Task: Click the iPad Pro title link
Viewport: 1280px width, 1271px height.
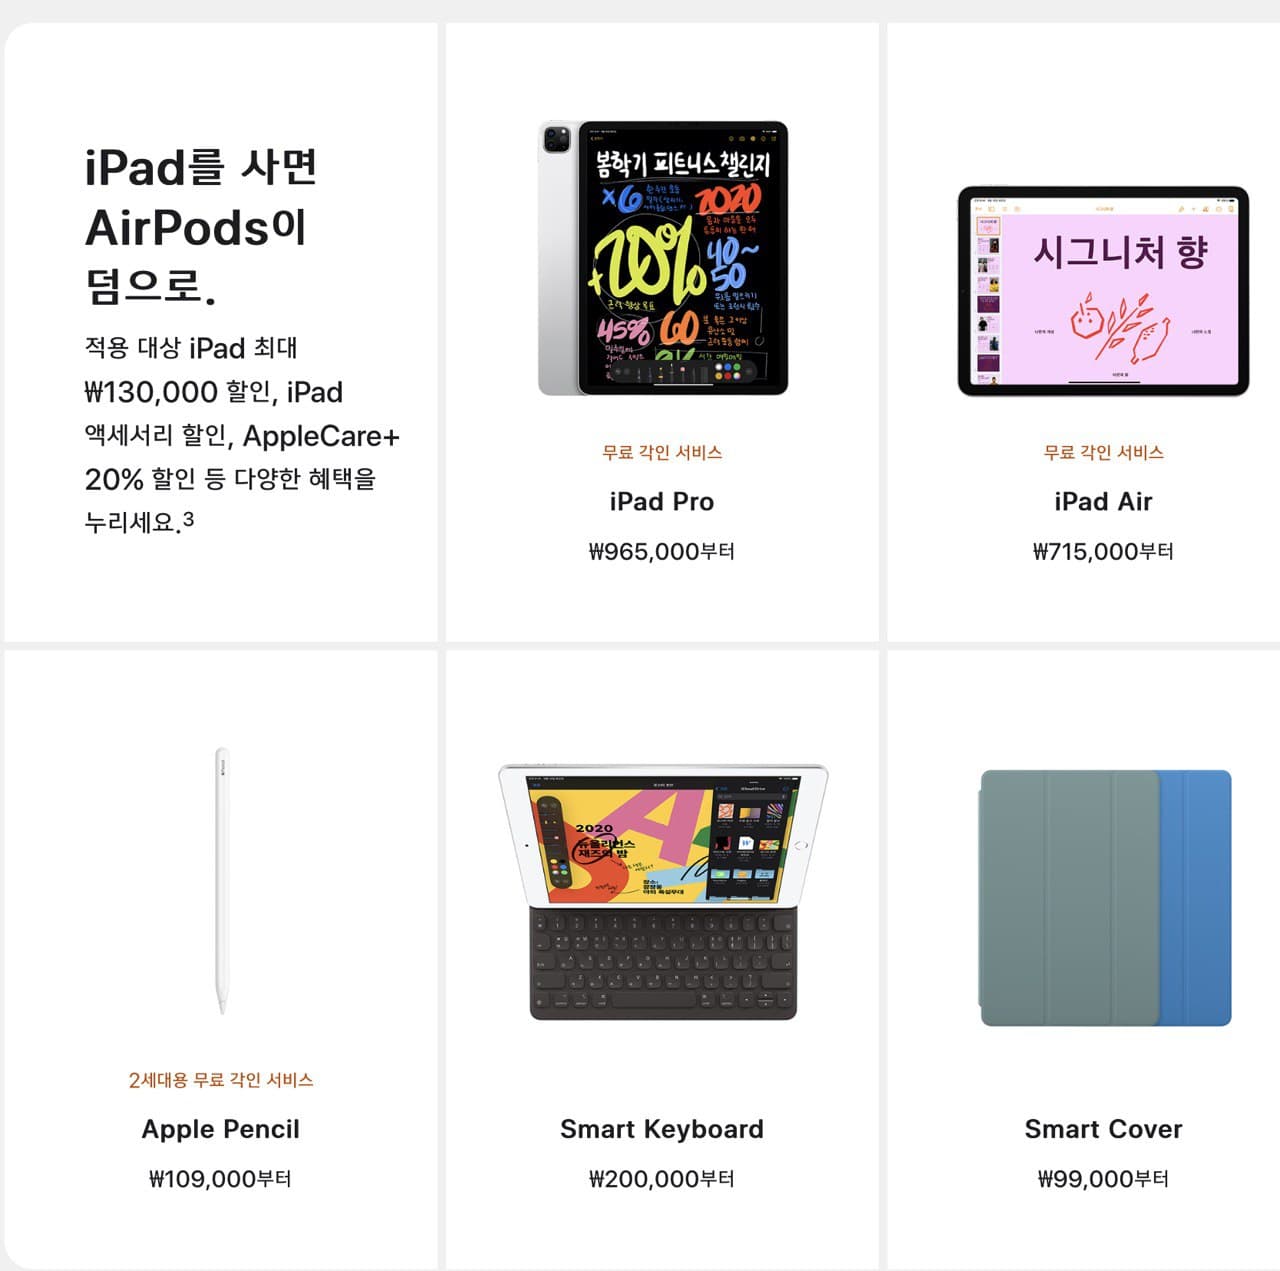Action: (662, 501)
